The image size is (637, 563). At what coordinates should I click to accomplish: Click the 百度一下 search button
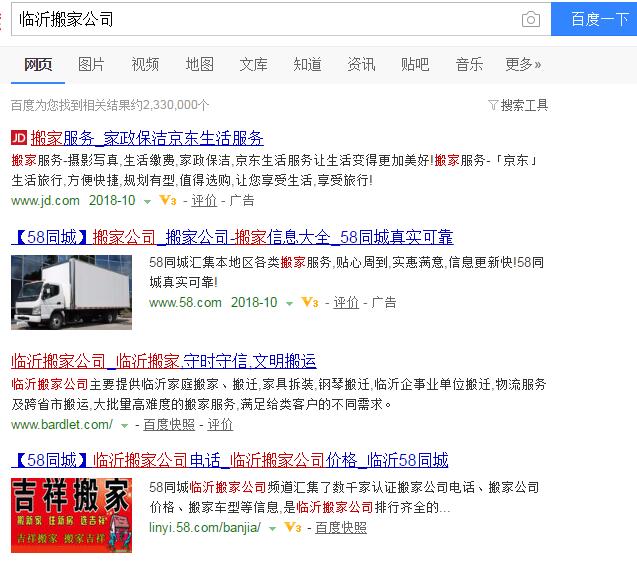click(594, 19)
